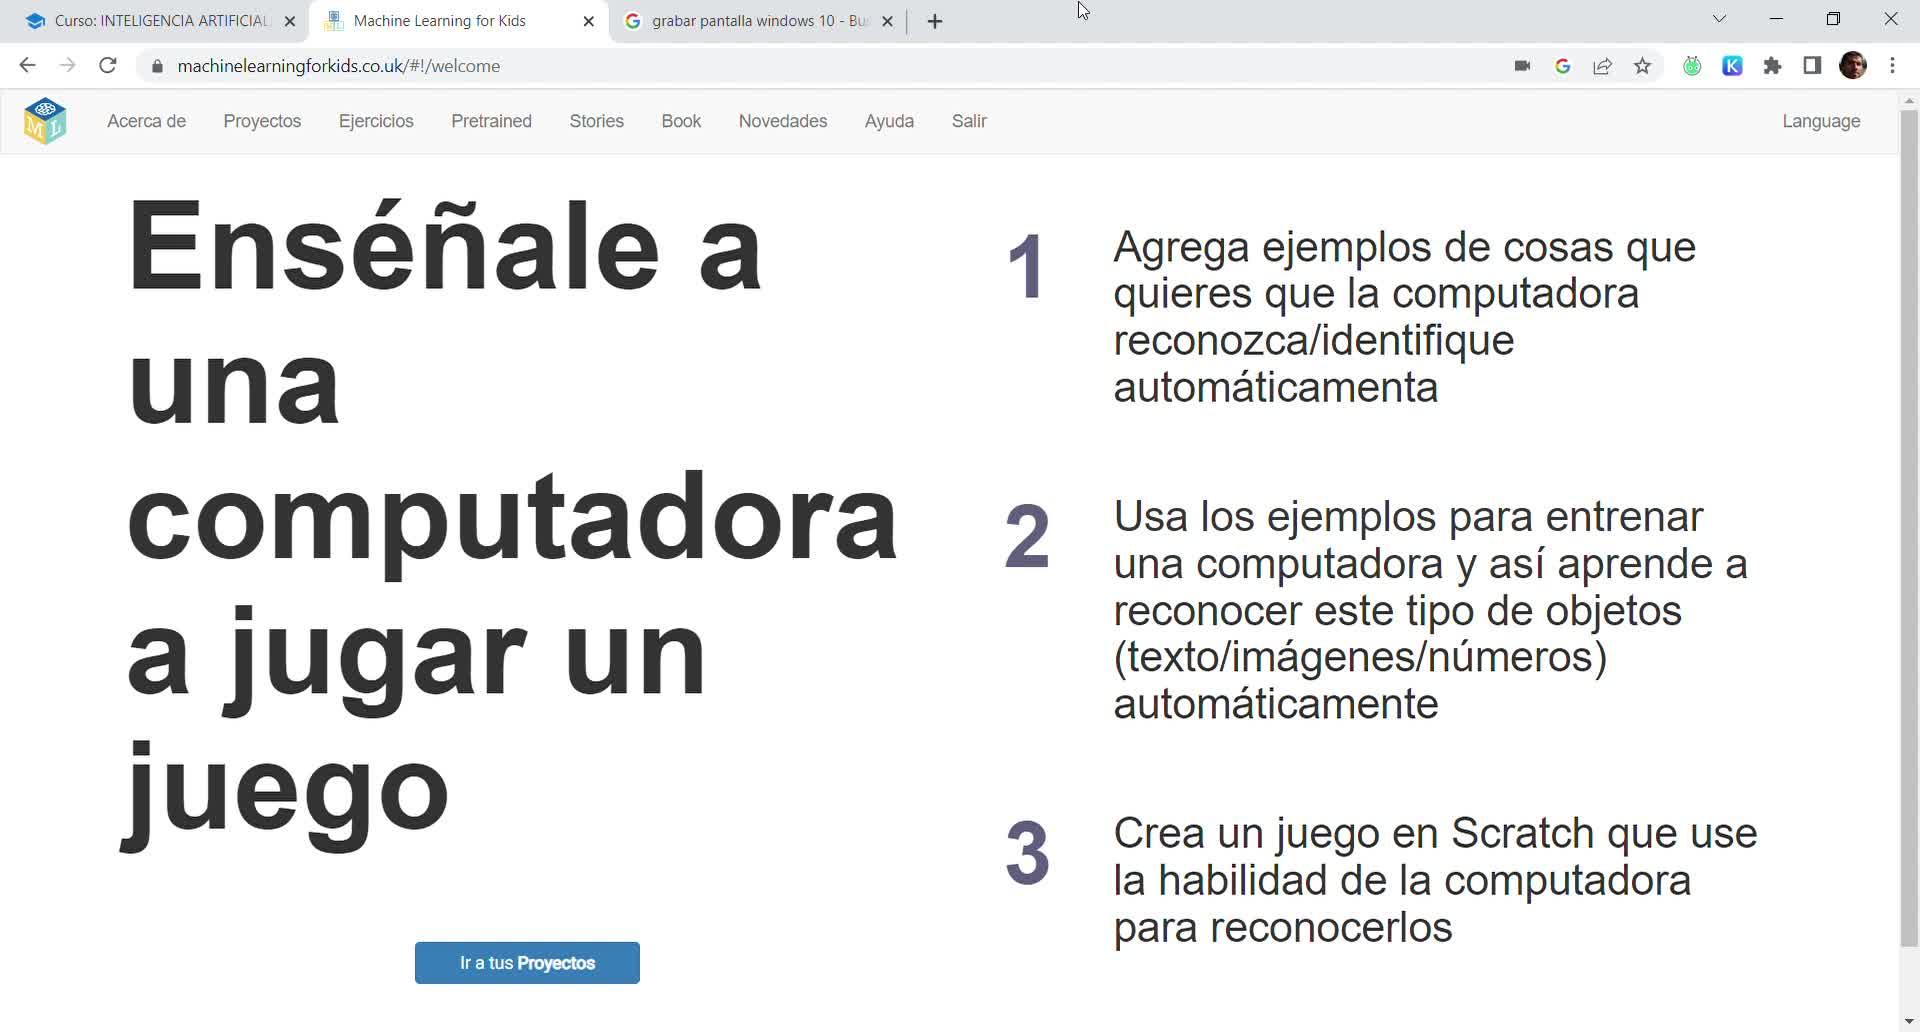Log out using Salir
1920x1032 pixels.
click(x=969, y=121)
